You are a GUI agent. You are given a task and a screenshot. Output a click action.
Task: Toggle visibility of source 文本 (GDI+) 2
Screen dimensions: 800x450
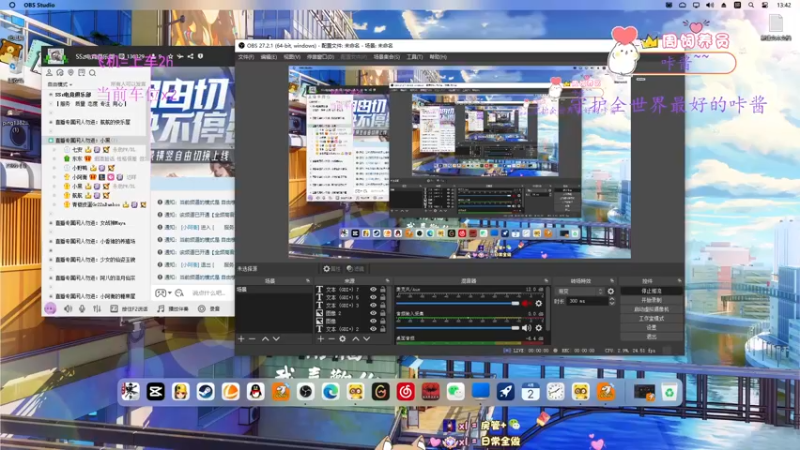pos(373,329)
